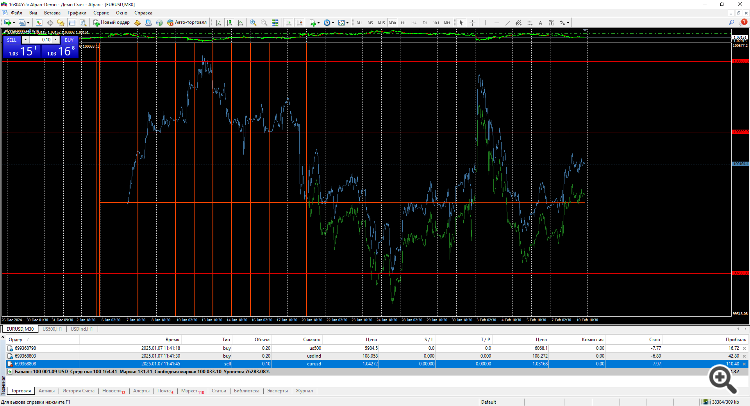Open the Окно menu
Viewport: 750px width, 406px height.
[121, 13]
